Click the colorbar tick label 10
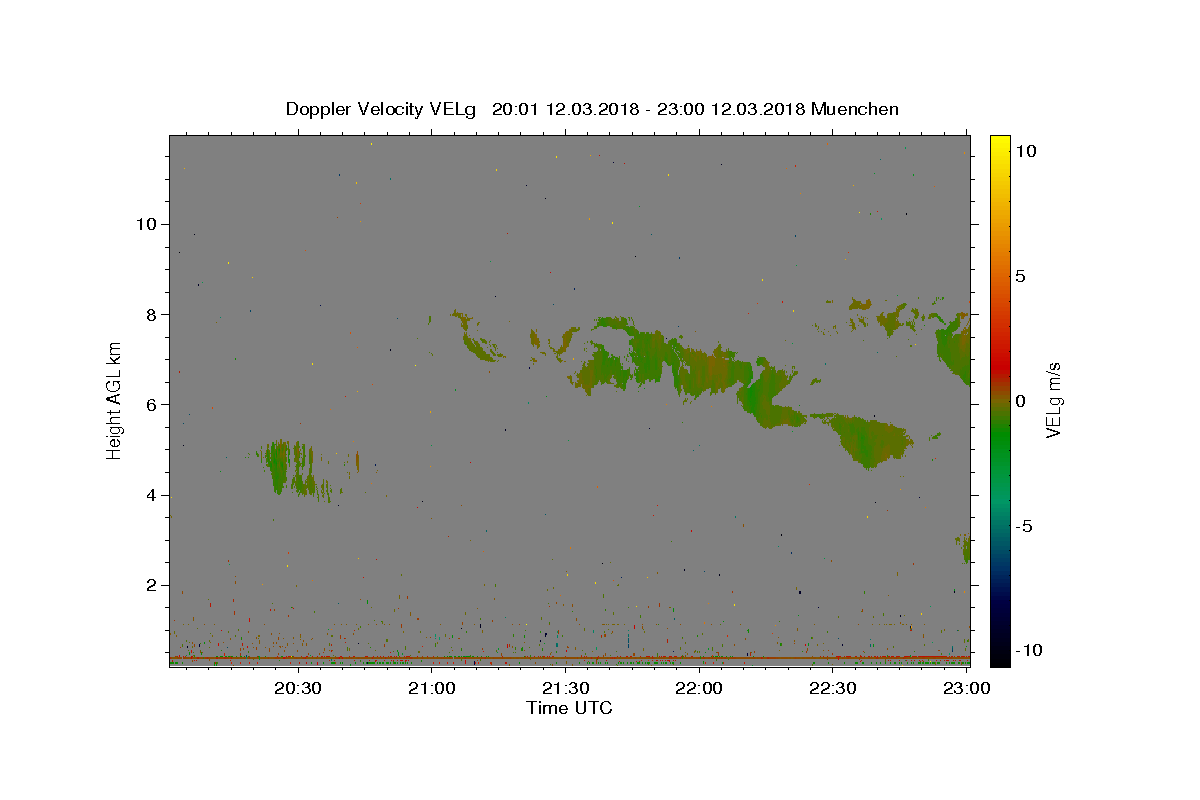The image size is (1200, 800). pyautogui.click(x=1025, y=151)
